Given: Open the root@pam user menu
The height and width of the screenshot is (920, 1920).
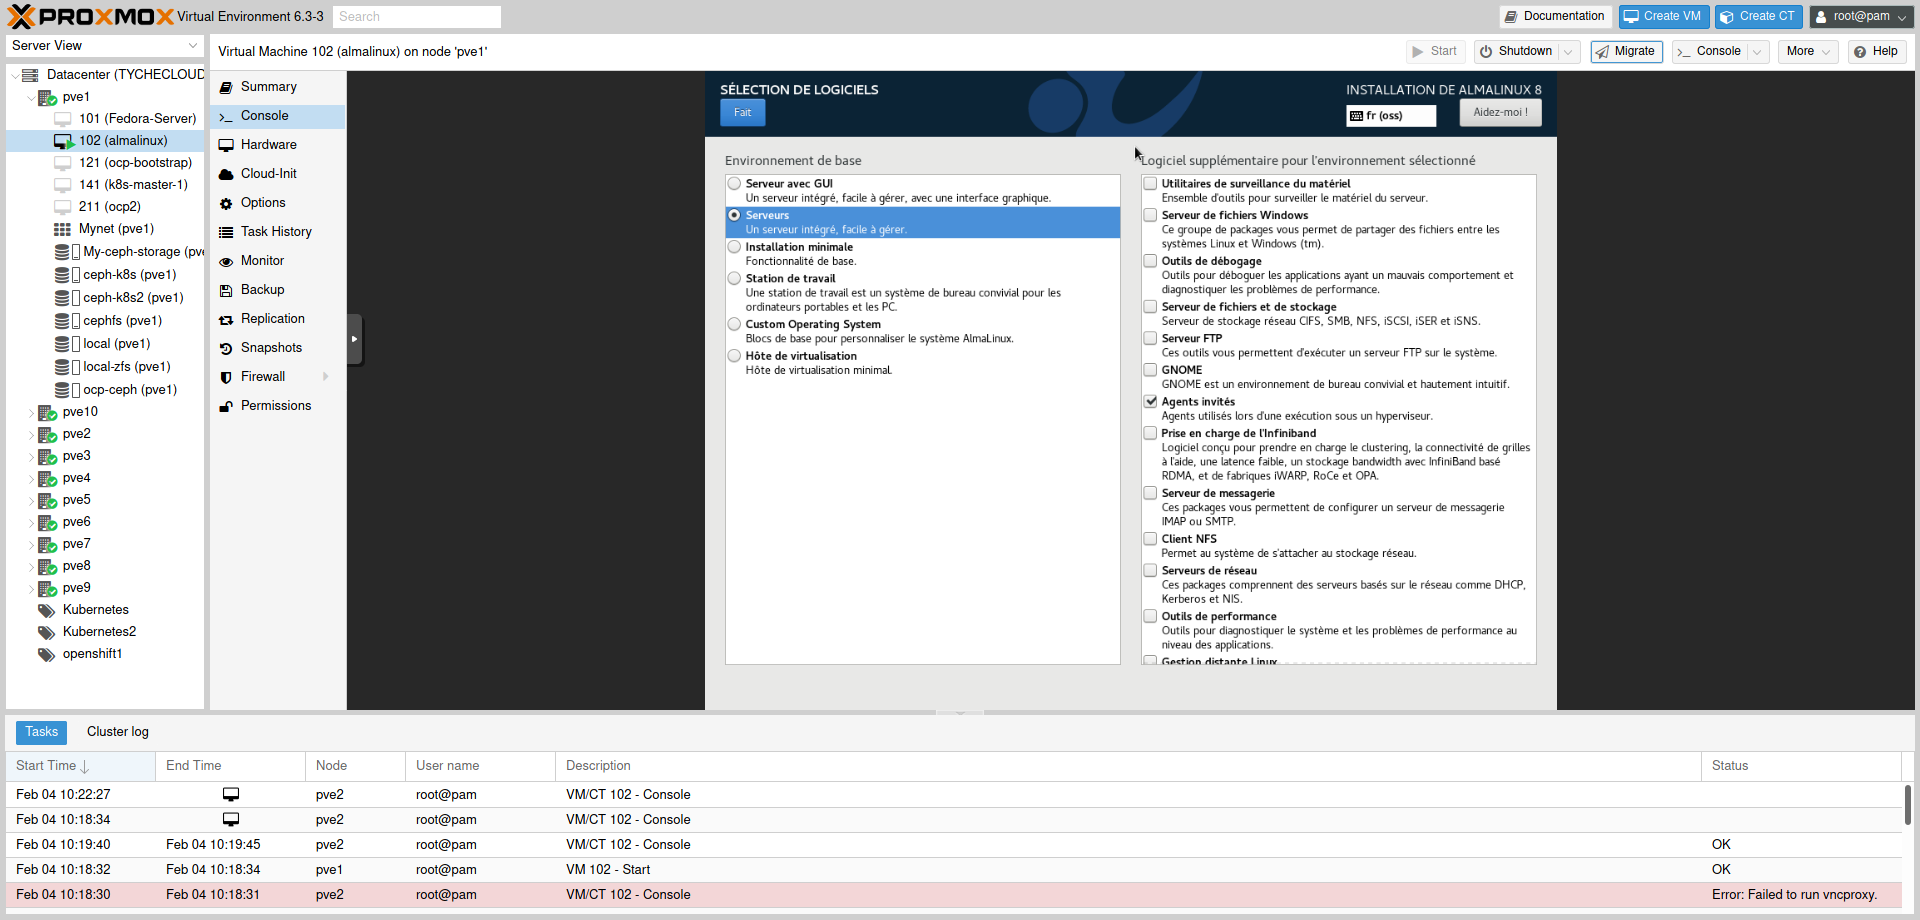Looking at the screenshot, I should click(x=1862, y=16).
